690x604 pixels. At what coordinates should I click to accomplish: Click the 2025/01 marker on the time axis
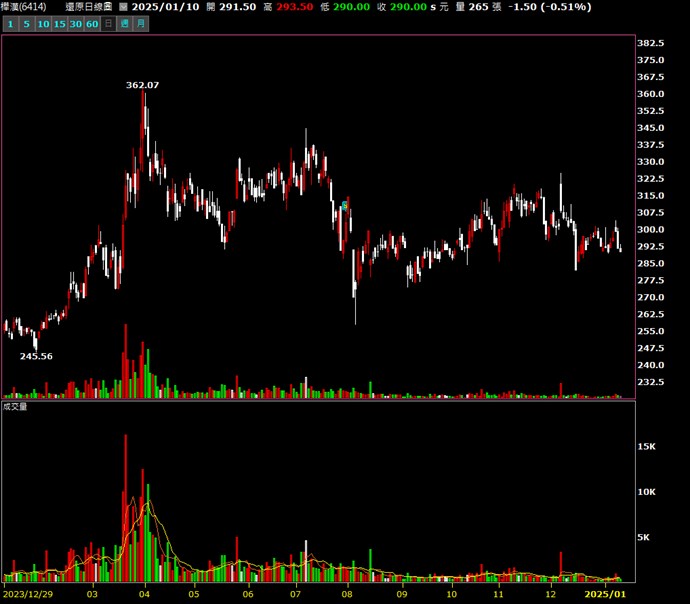coord(604,594)
